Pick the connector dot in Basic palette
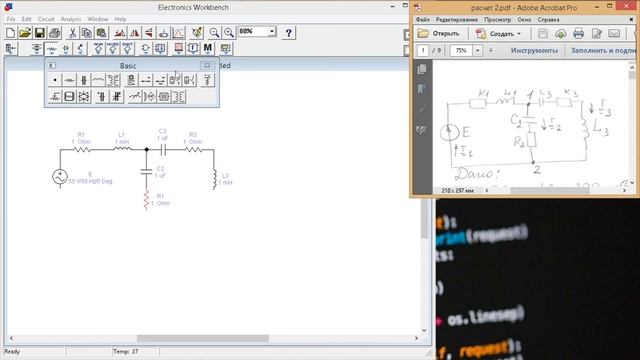The width and height of the screenshot is (640, 360). click(x=55, y=80)
